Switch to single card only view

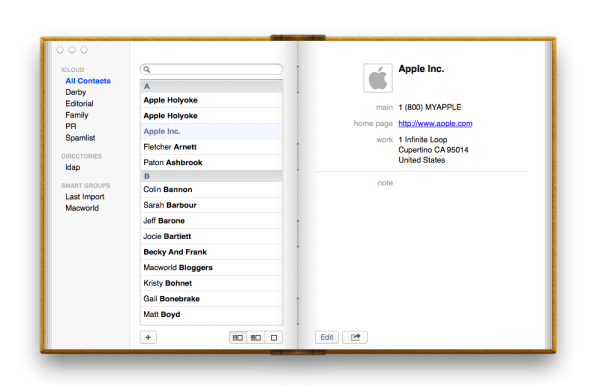pyautogui.click(x=274, y=338)
